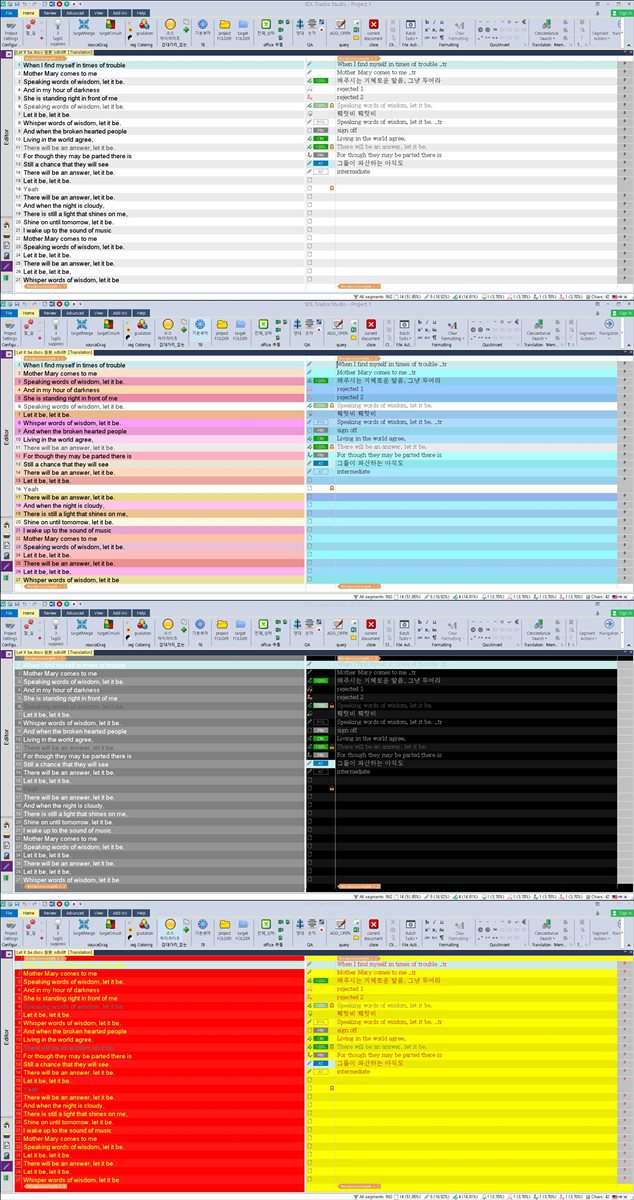Toggle INS mode in red-and-yellow window status bar
634x1200 pixels.
(389, 1196)
